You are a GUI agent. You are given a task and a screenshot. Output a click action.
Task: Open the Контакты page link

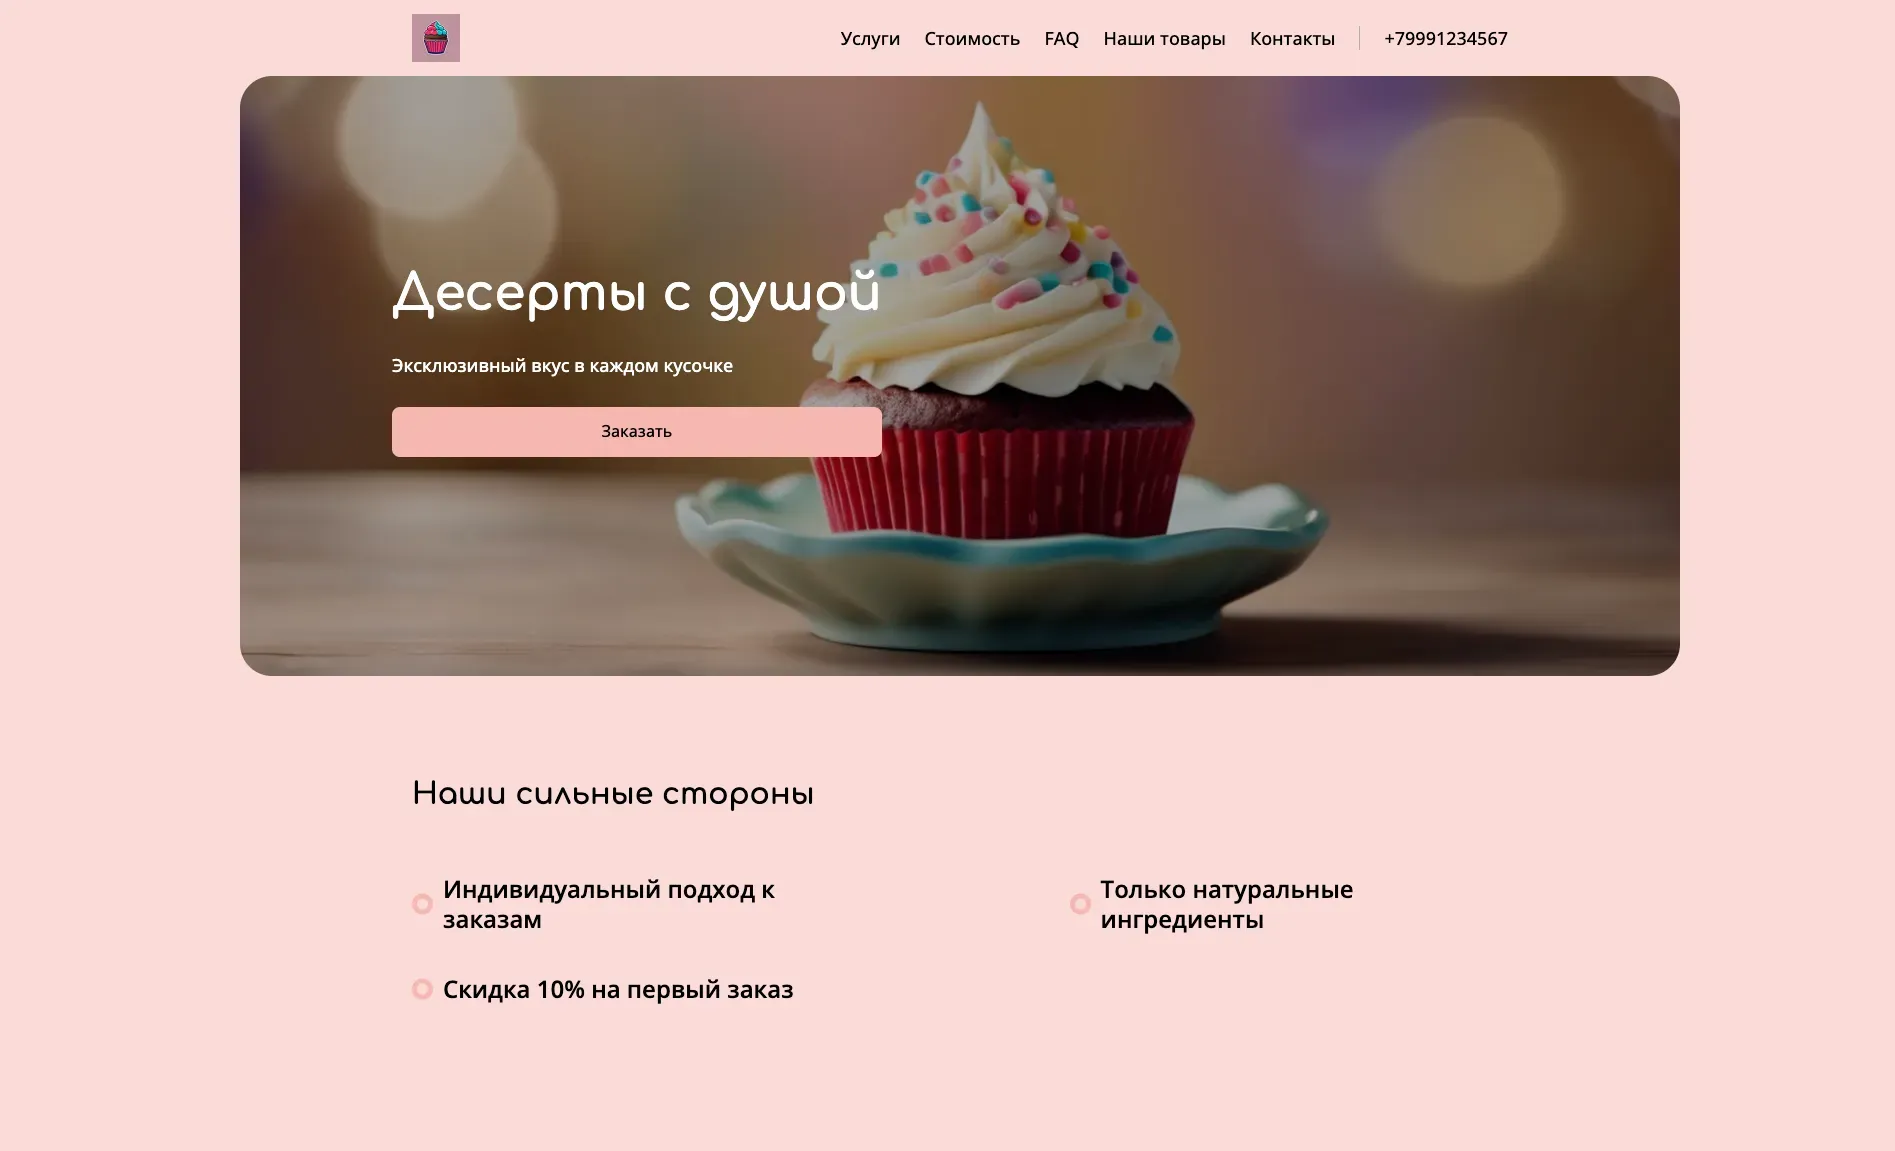1292,39
